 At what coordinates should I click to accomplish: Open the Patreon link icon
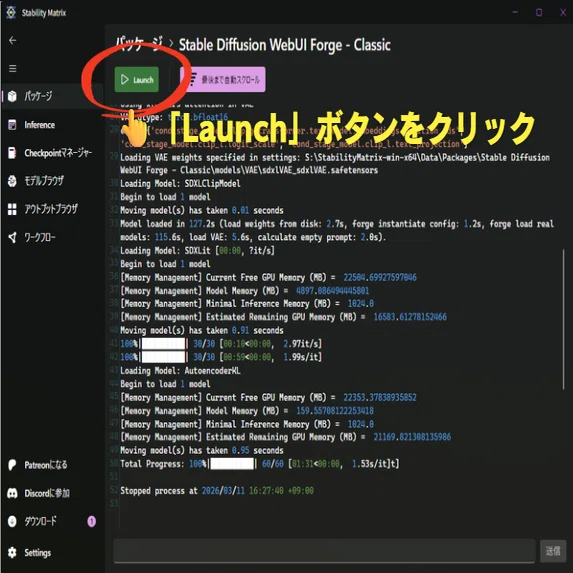point(12,465)
